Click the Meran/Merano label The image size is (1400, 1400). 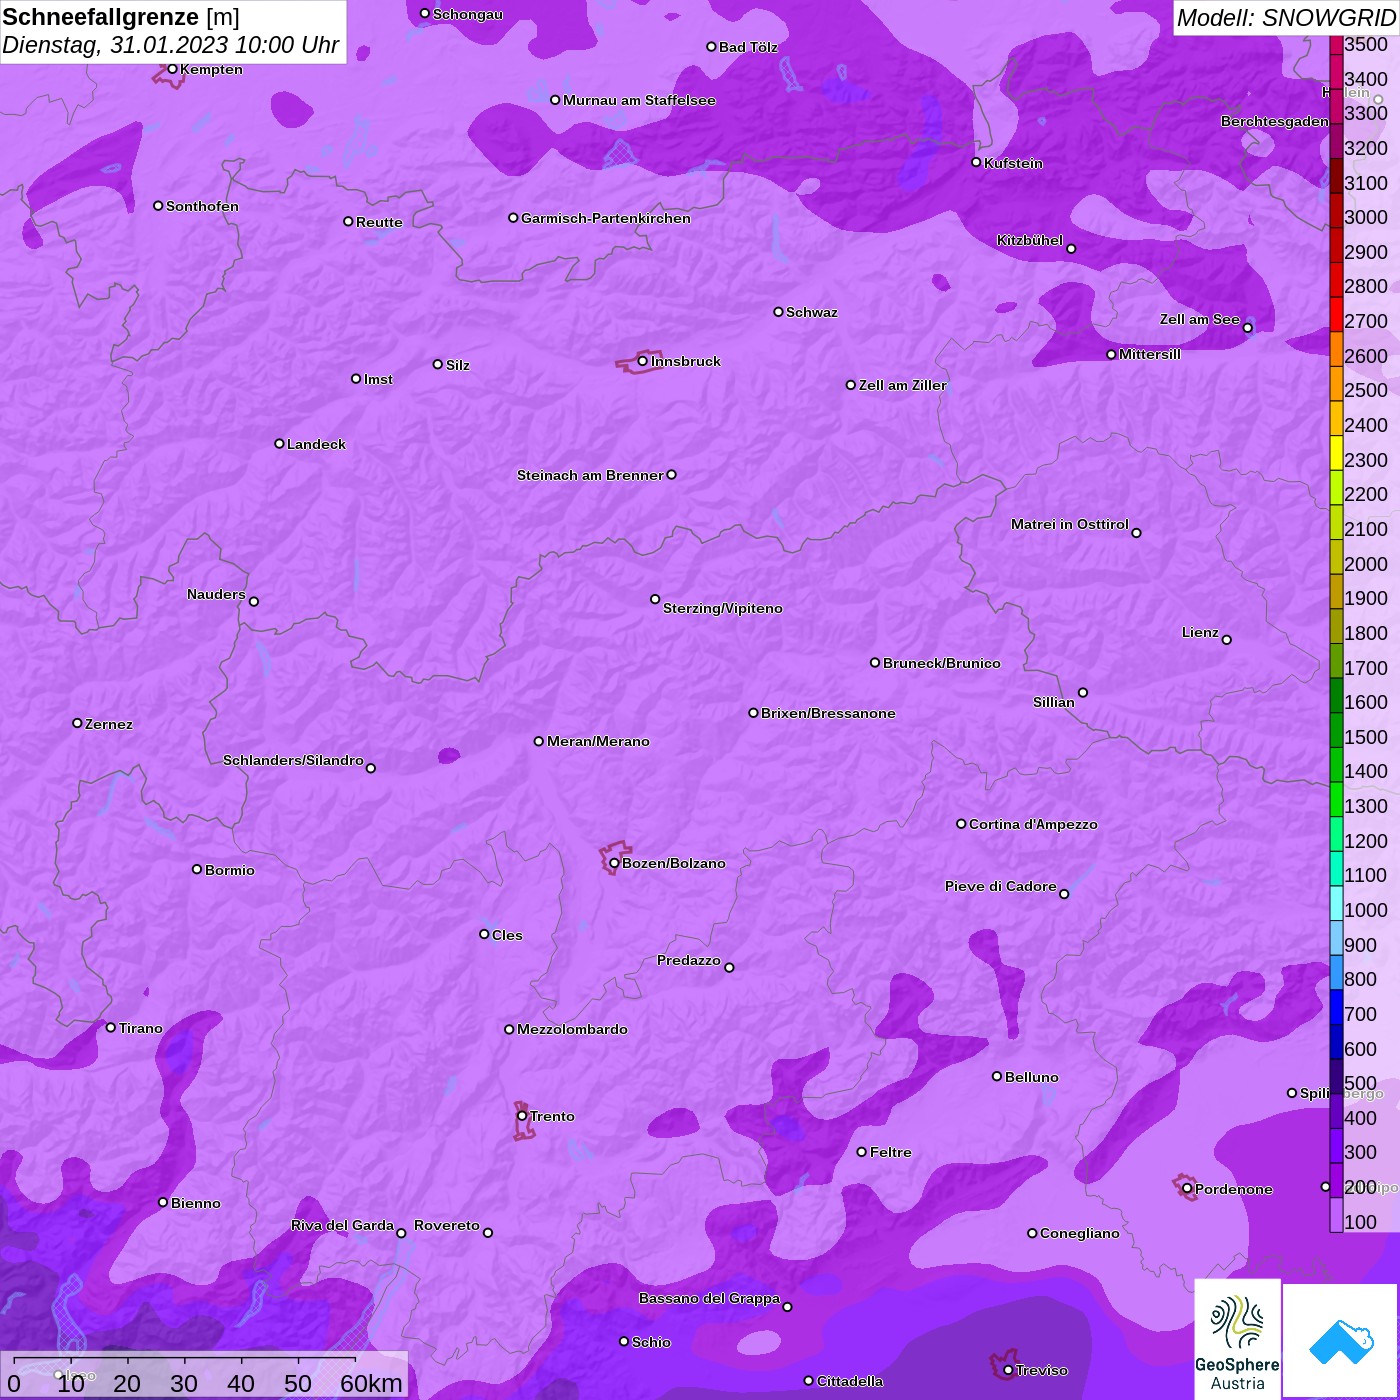pyautogui.click(x=598, y=741)
